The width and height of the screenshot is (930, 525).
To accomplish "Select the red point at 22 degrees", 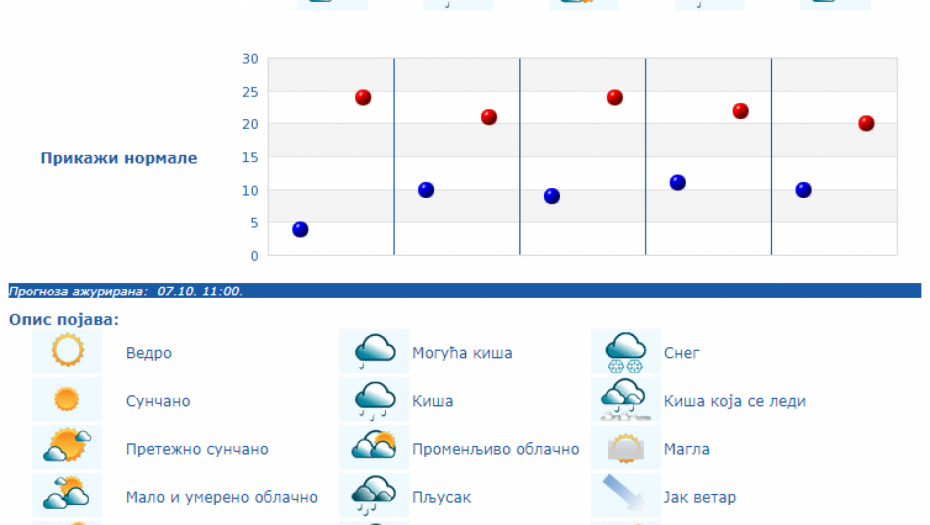I will [741, 111].
